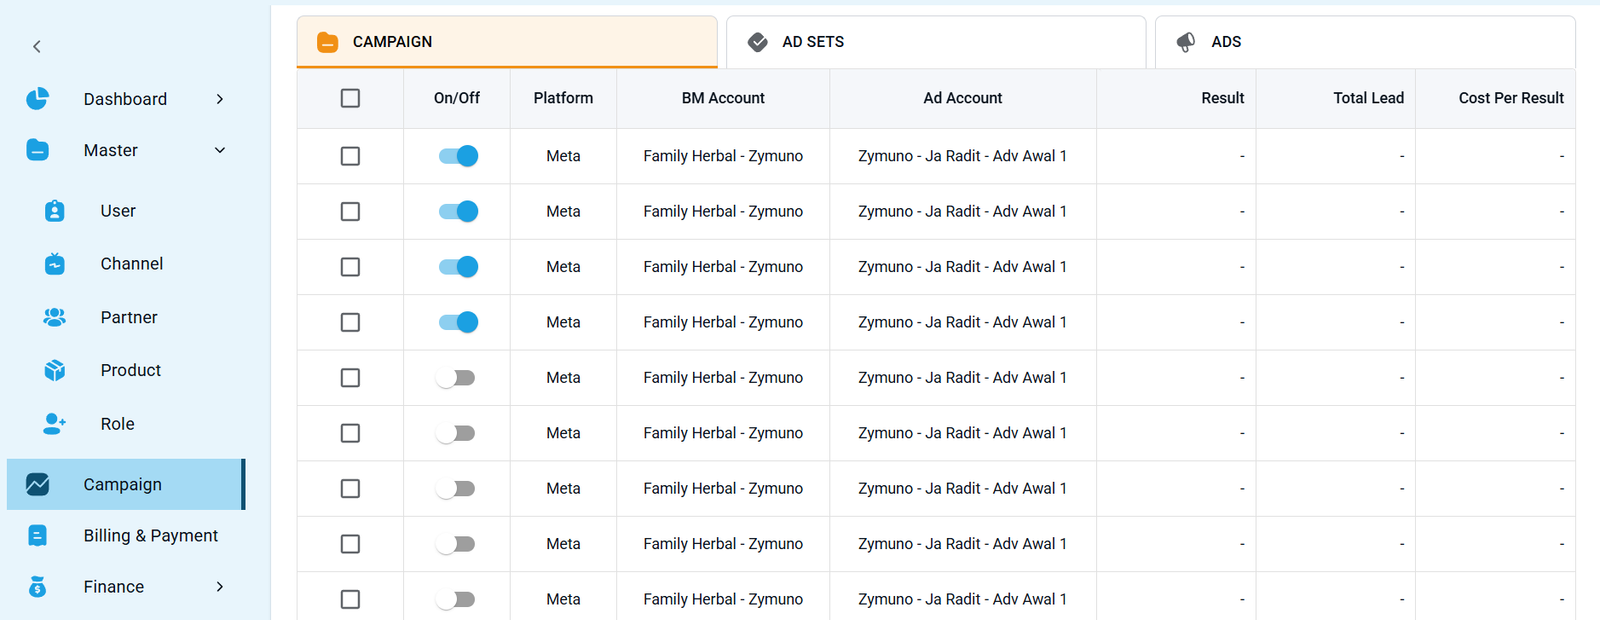The image size is (1600, 620).
Task: Collapse sidebar with the back arrow
Action: click(x=37, y=46)
